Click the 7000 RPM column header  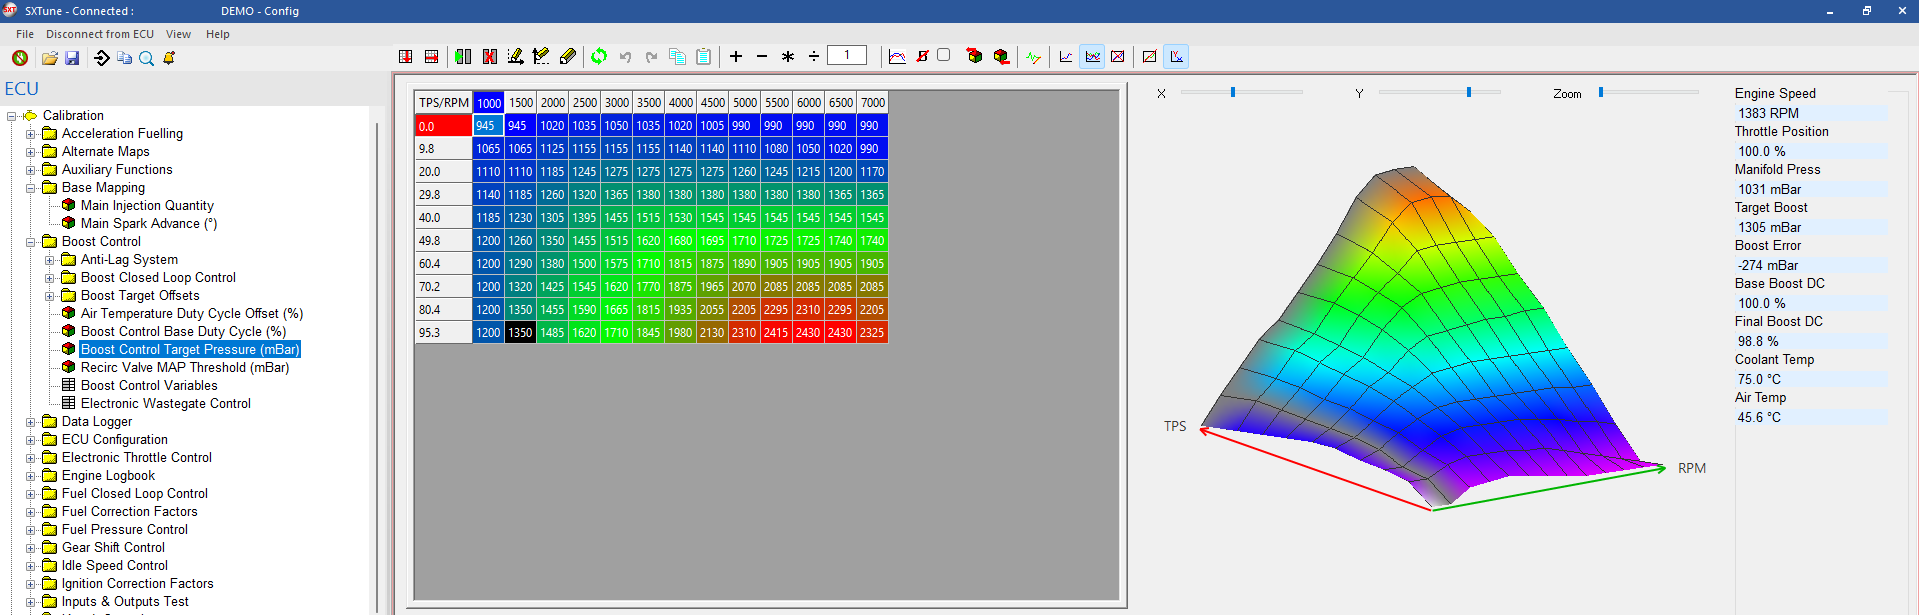872,103
